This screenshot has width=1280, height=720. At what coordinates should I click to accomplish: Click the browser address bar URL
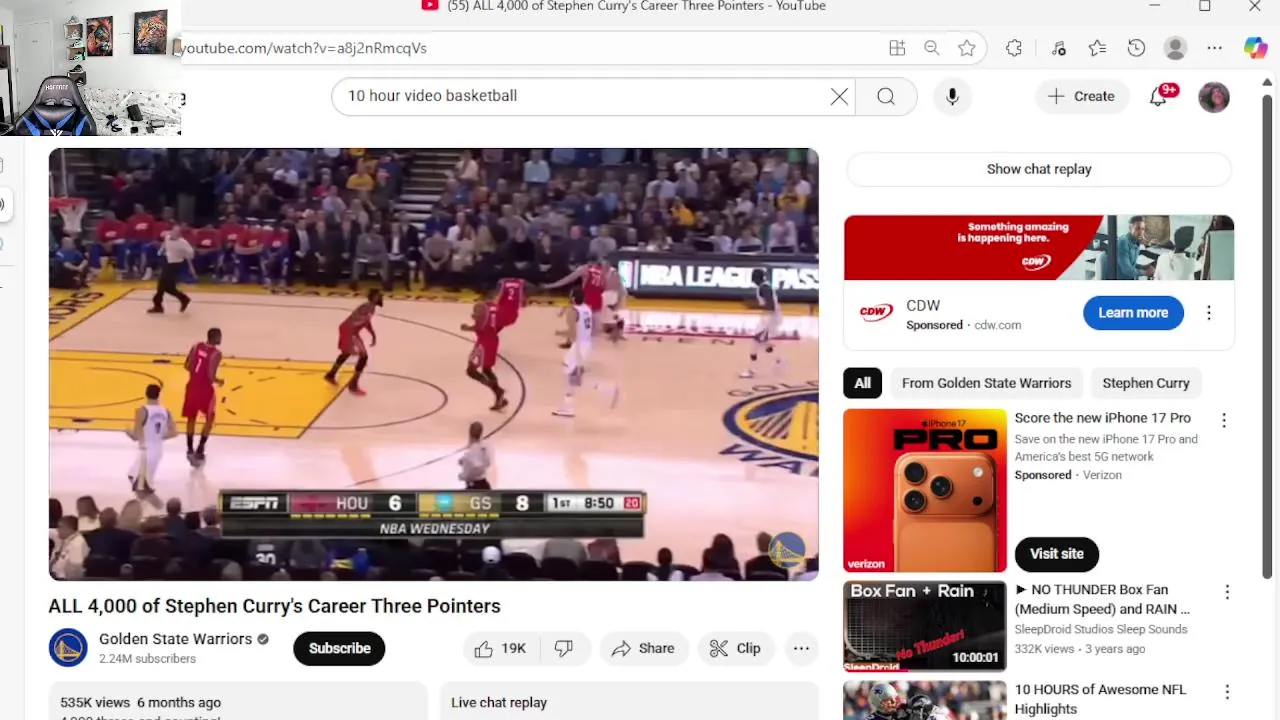(x=305, y=48)
